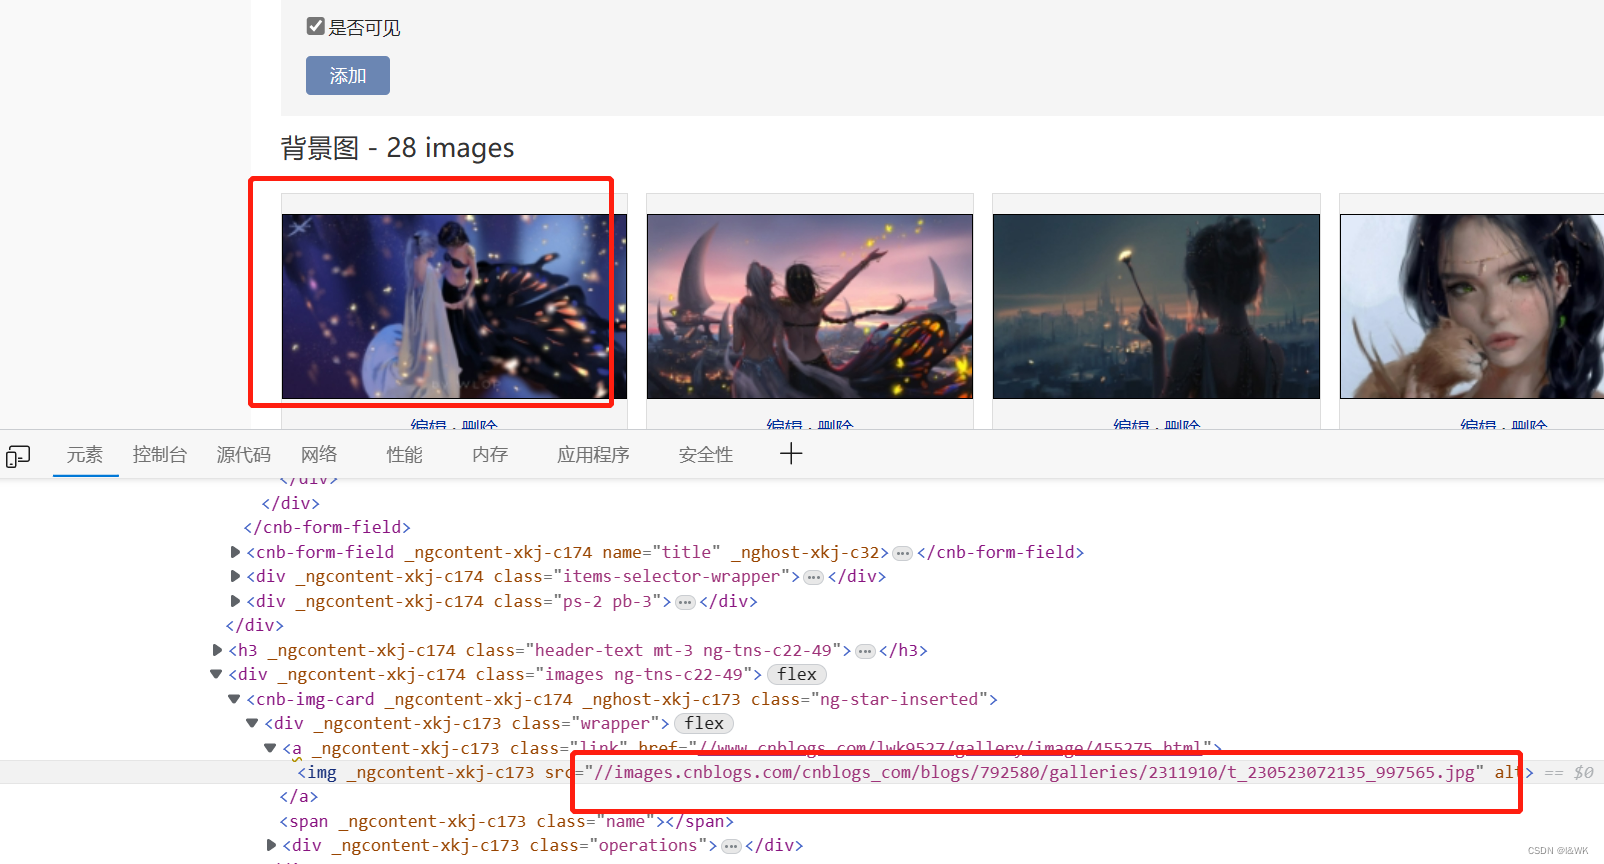This screenshot has height=864, width=1604.
Task: Expand ellipsis in ps-2 pb-3 node
Action: click(x=685, y=602)
